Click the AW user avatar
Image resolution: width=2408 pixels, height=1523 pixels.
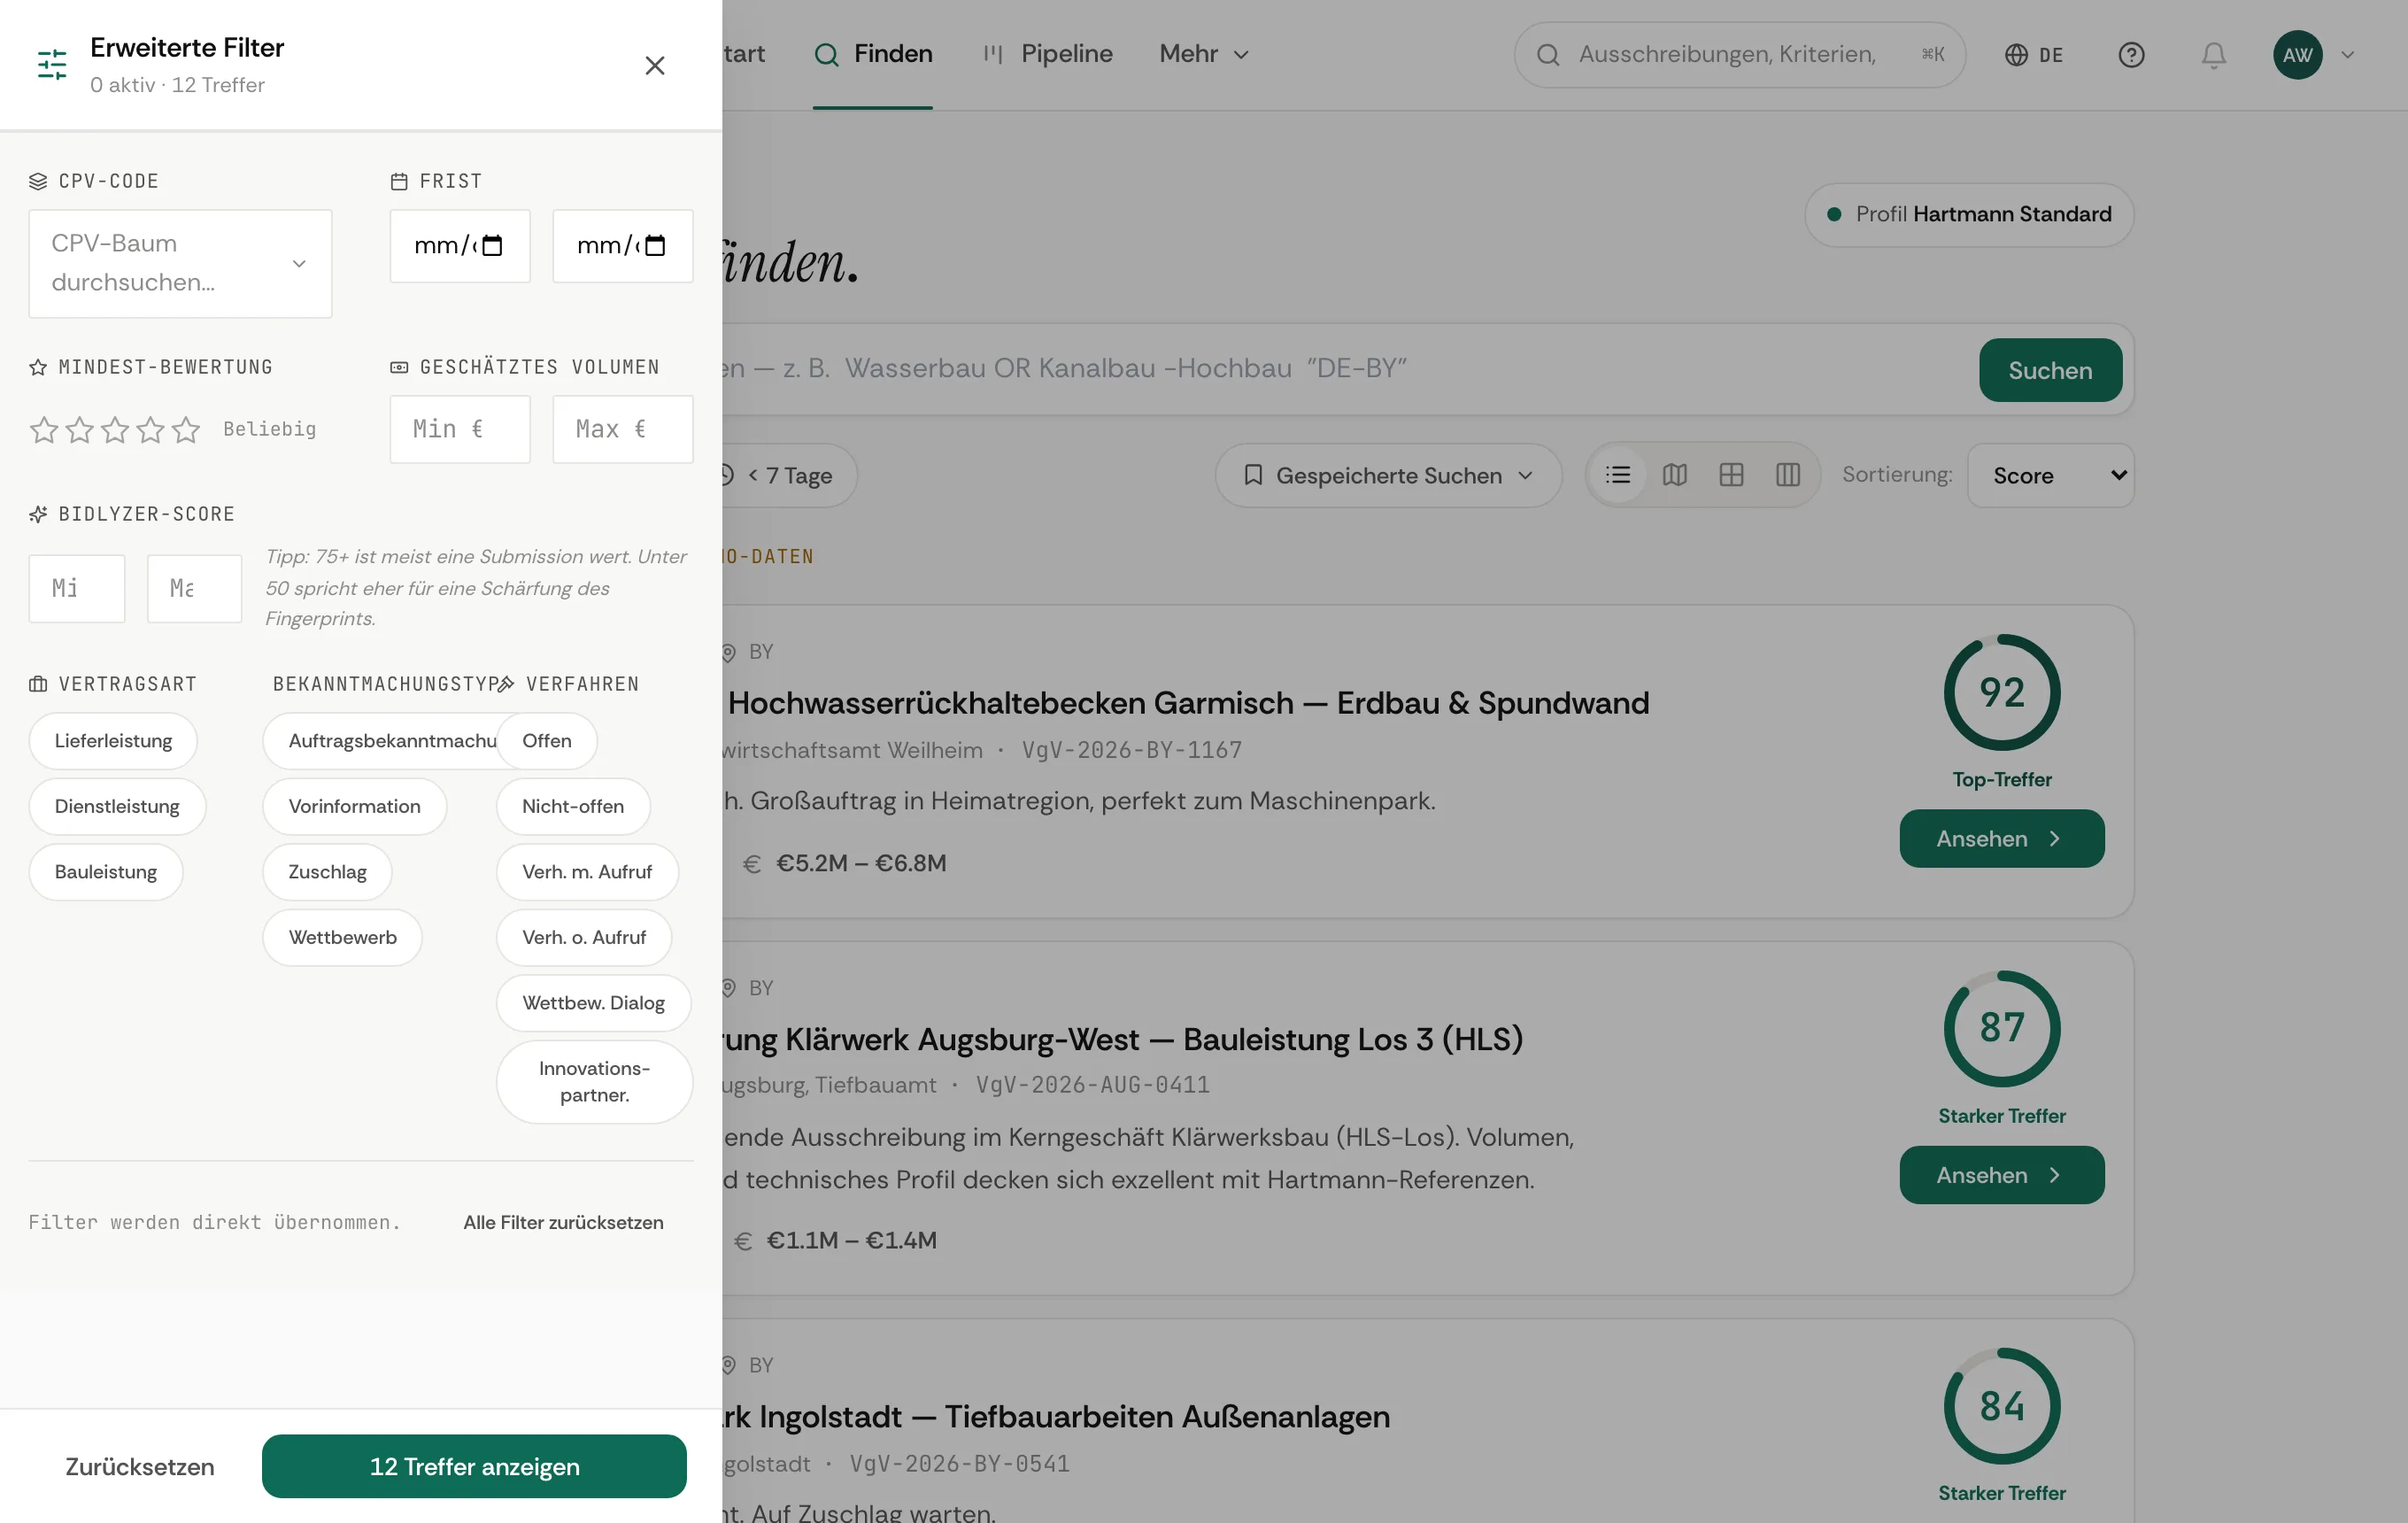click(2298, 55)
